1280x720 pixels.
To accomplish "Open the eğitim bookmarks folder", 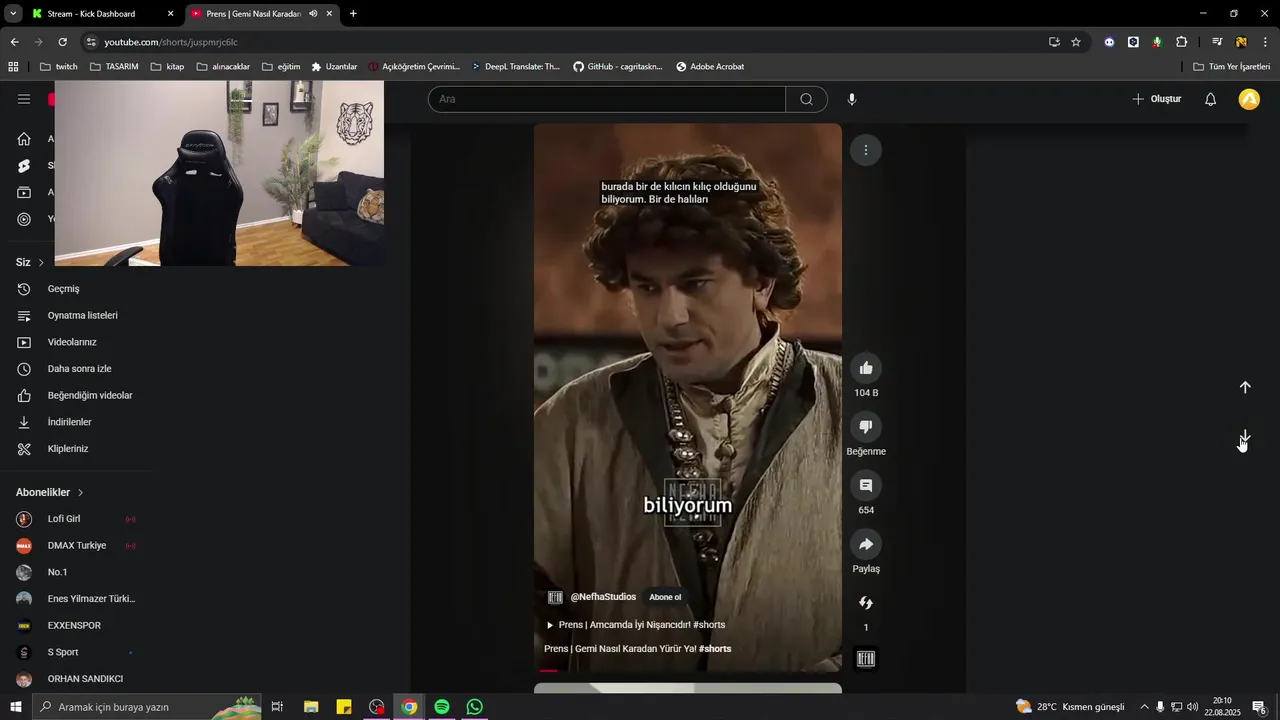I will tap(281, 67).
